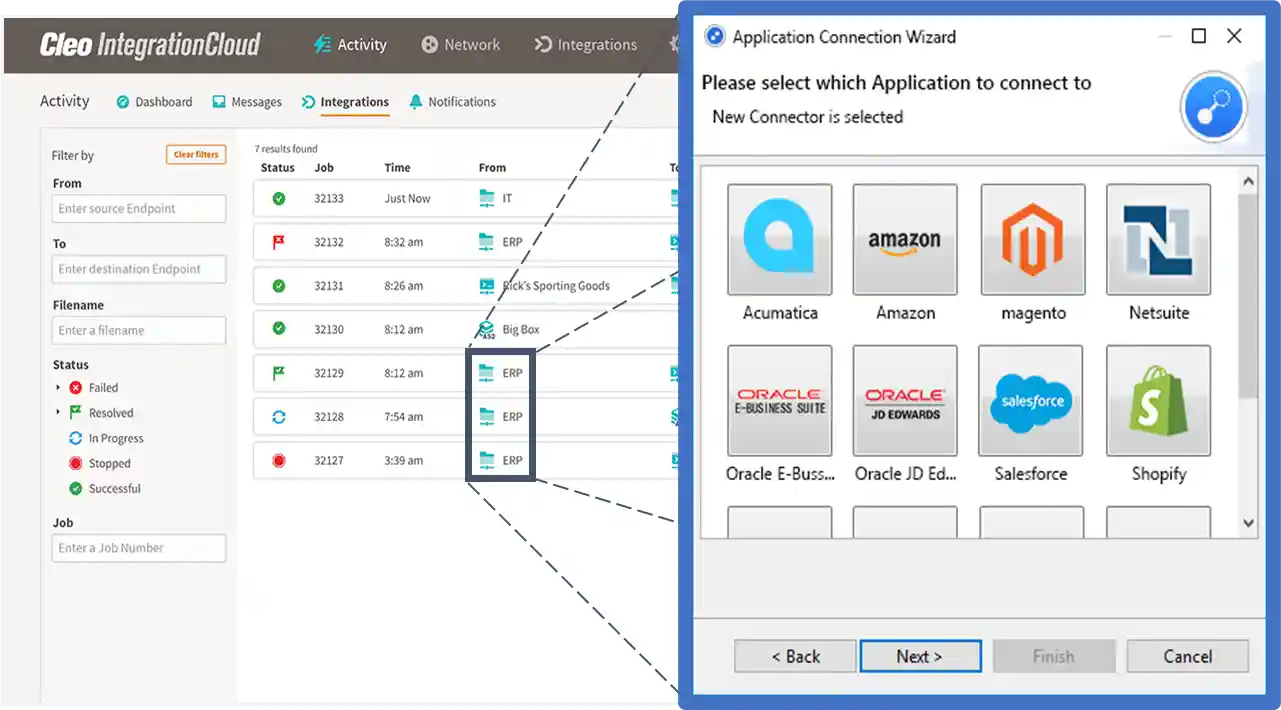Viewport: 1281px width, 710px height.
Task: Click the Clear filters button
Action: click(197, 155)
